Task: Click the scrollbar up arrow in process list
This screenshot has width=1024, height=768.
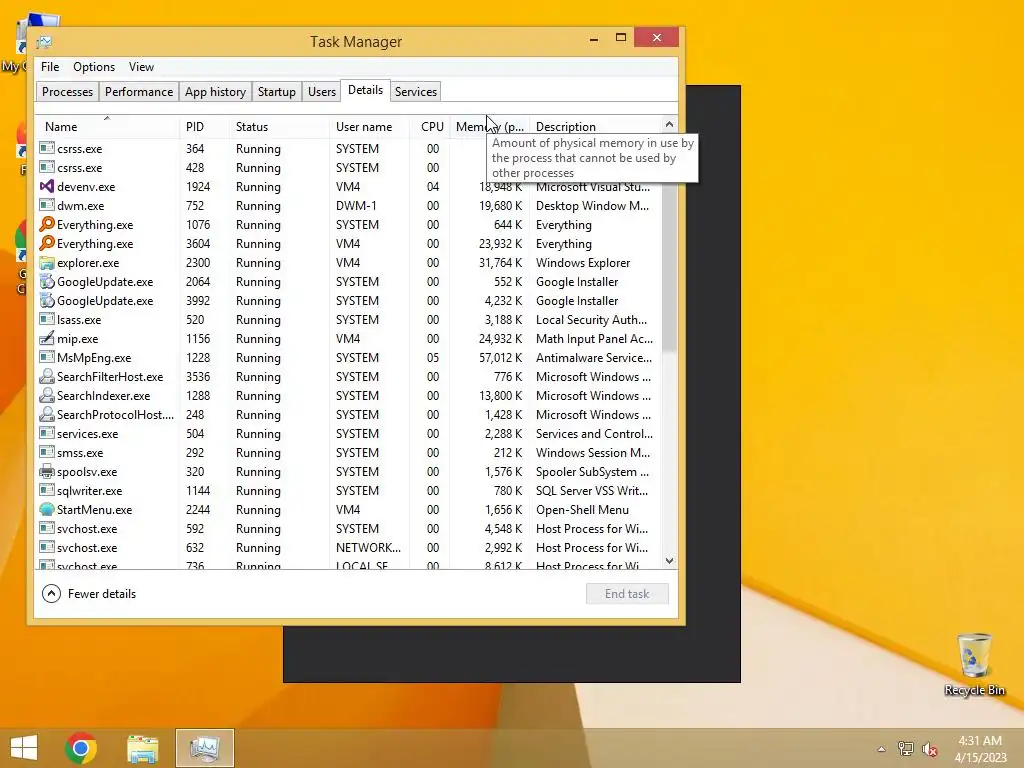Action: pyautogui.click(x=669, y=124)
